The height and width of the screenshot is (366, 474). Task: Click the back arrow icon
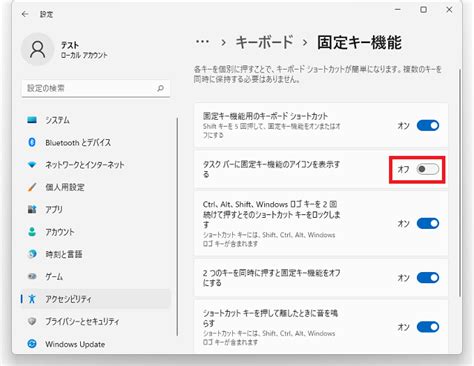click(25, 14)
